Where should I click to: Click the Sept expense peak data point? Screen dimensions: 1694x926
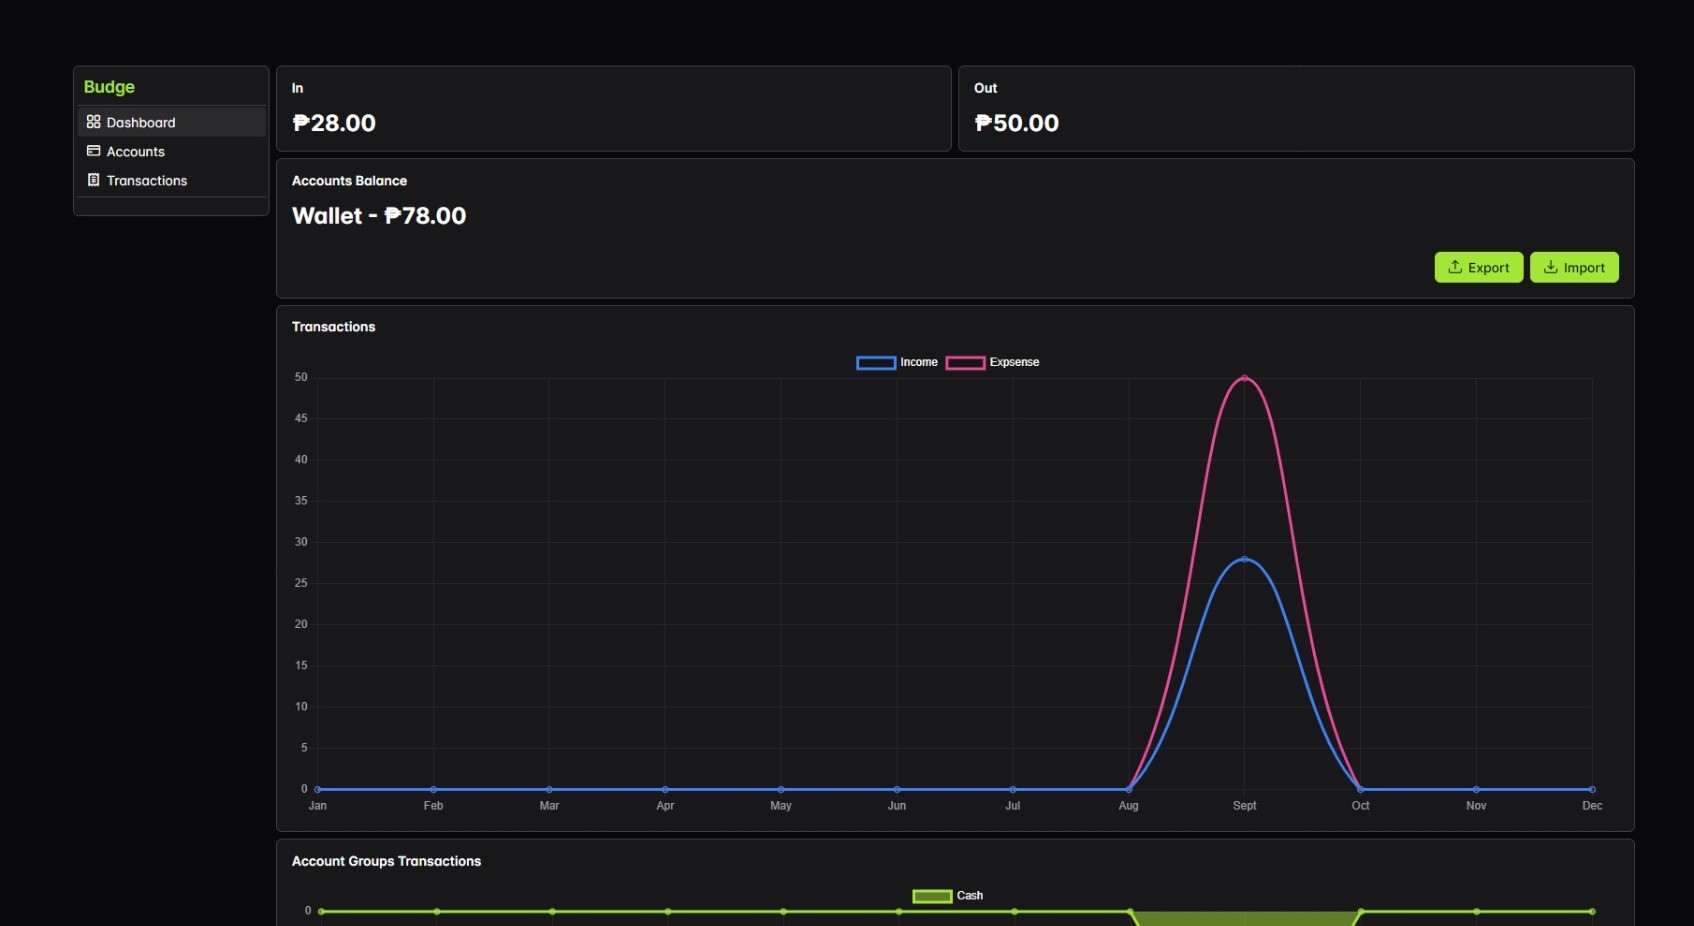[1244, 378]
